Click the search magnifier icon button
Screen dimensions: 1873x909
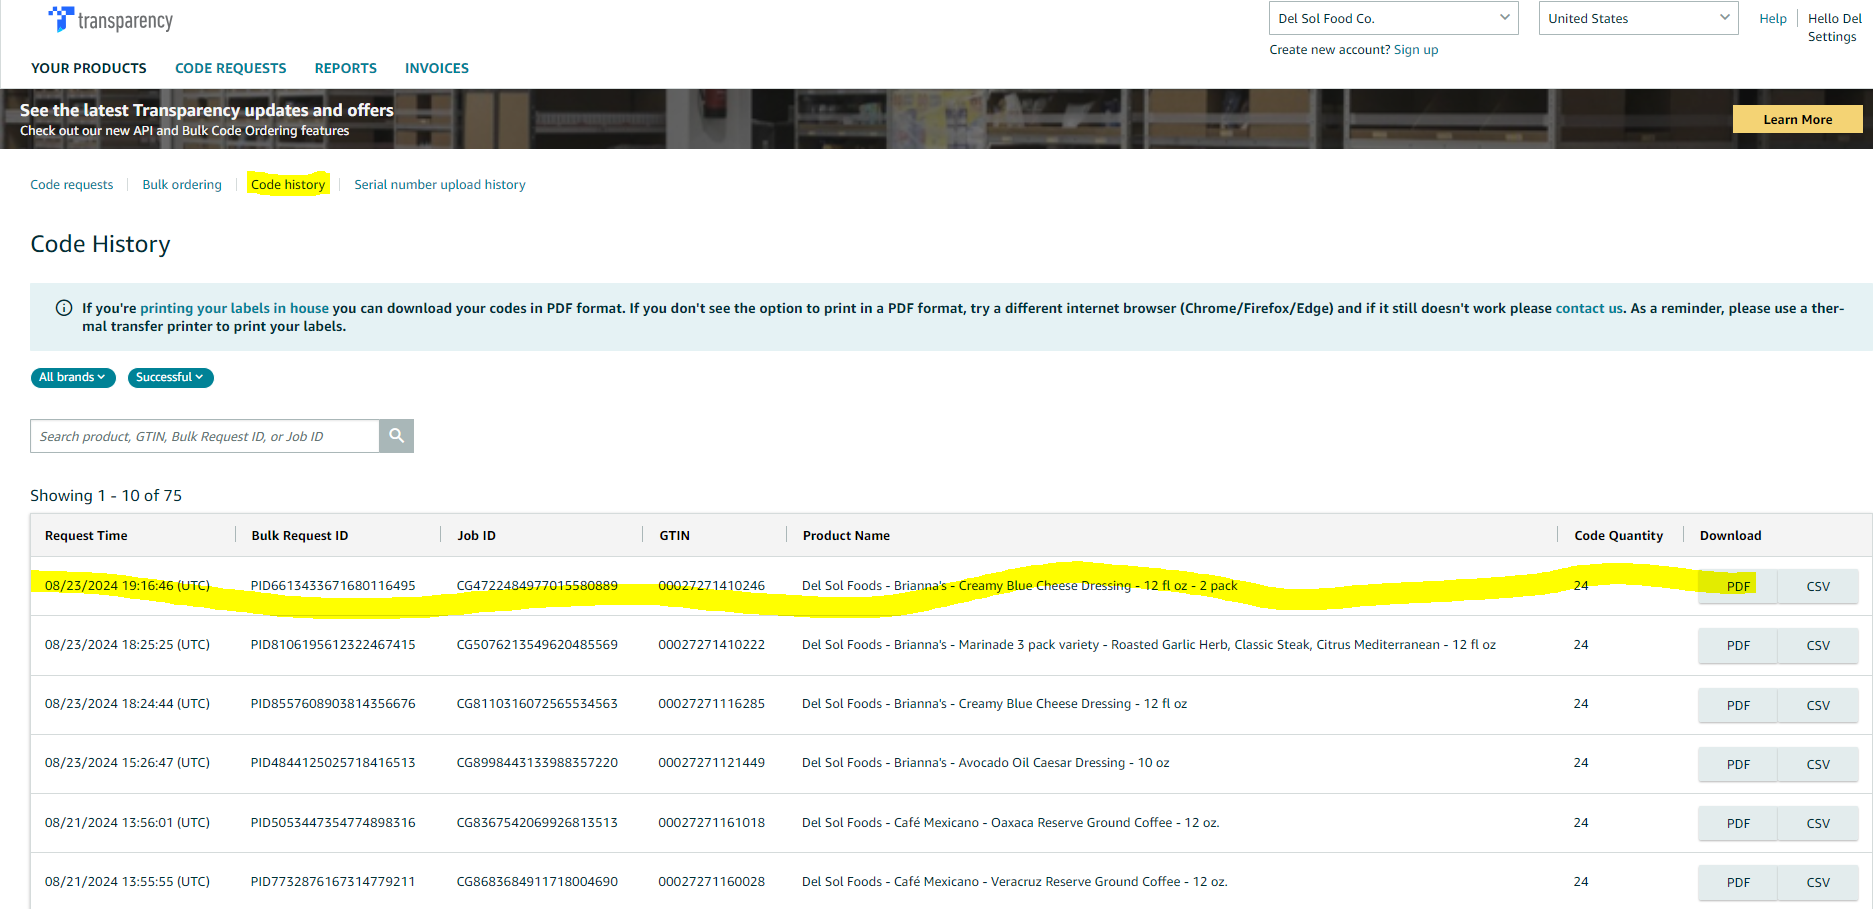(x=397, y=436)
